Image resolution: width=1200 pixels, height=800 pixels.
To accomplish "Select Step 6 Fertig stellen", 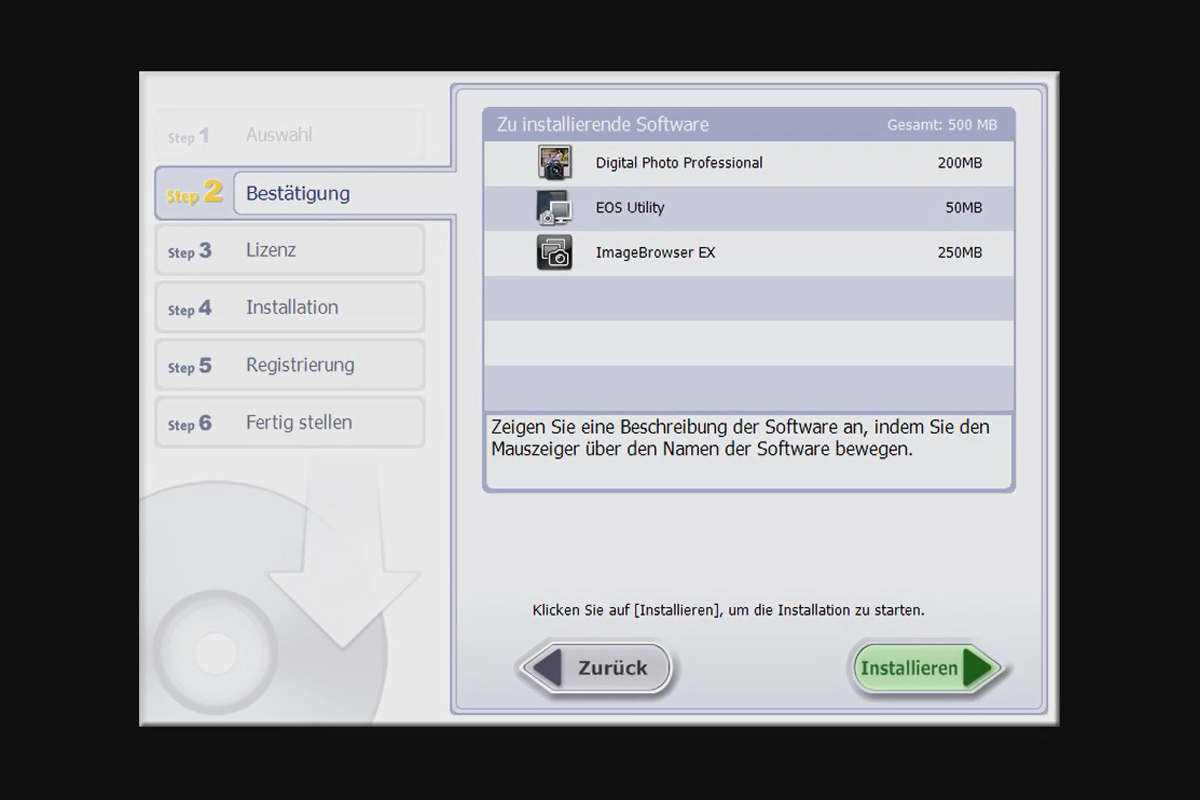I will click(290, 423).
